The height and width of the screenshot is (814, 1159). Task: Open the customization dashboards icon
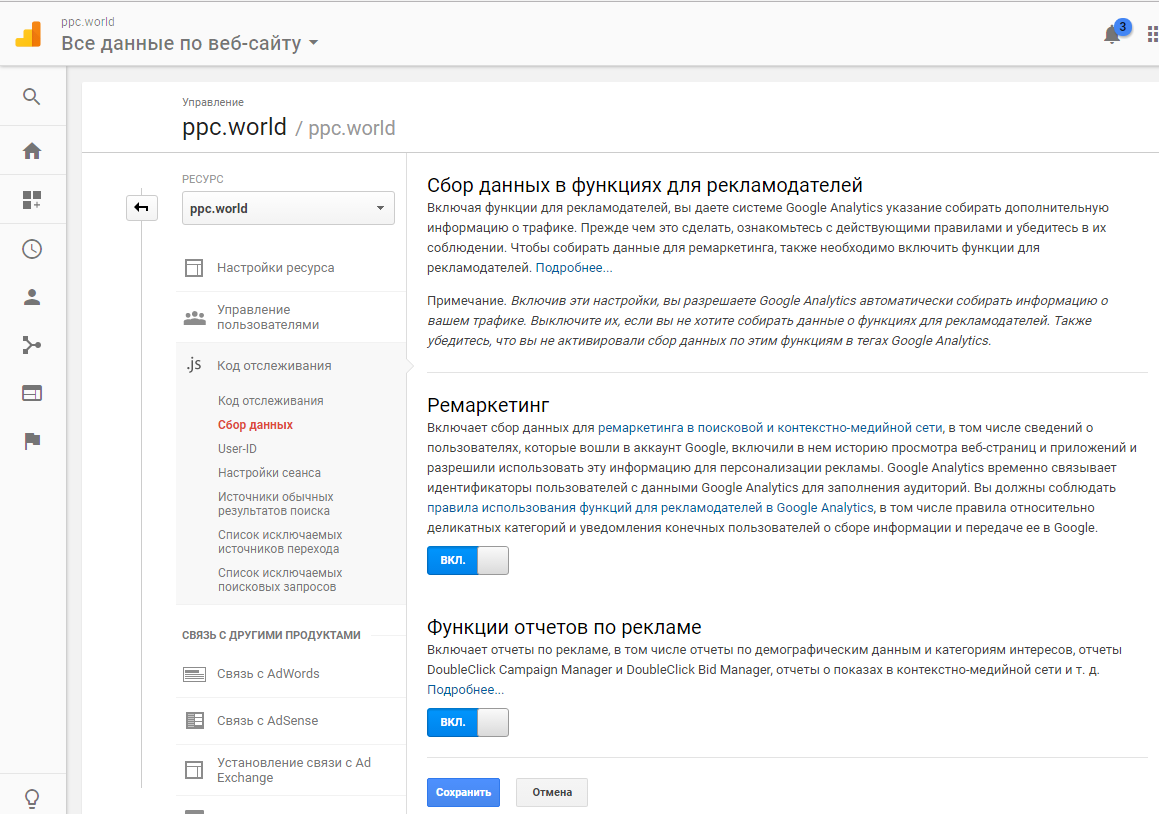(x=32, y=200)
